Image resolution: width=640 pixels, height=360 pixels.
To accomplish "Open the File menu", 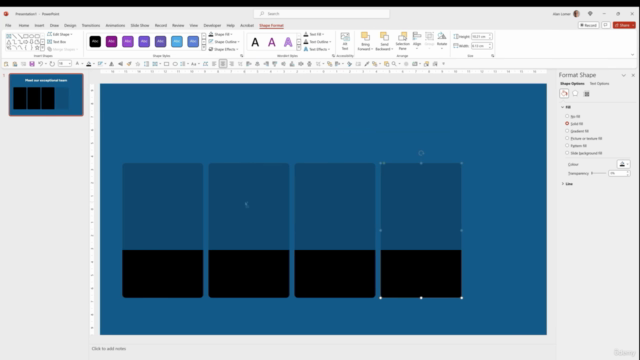I will [8, 25].
